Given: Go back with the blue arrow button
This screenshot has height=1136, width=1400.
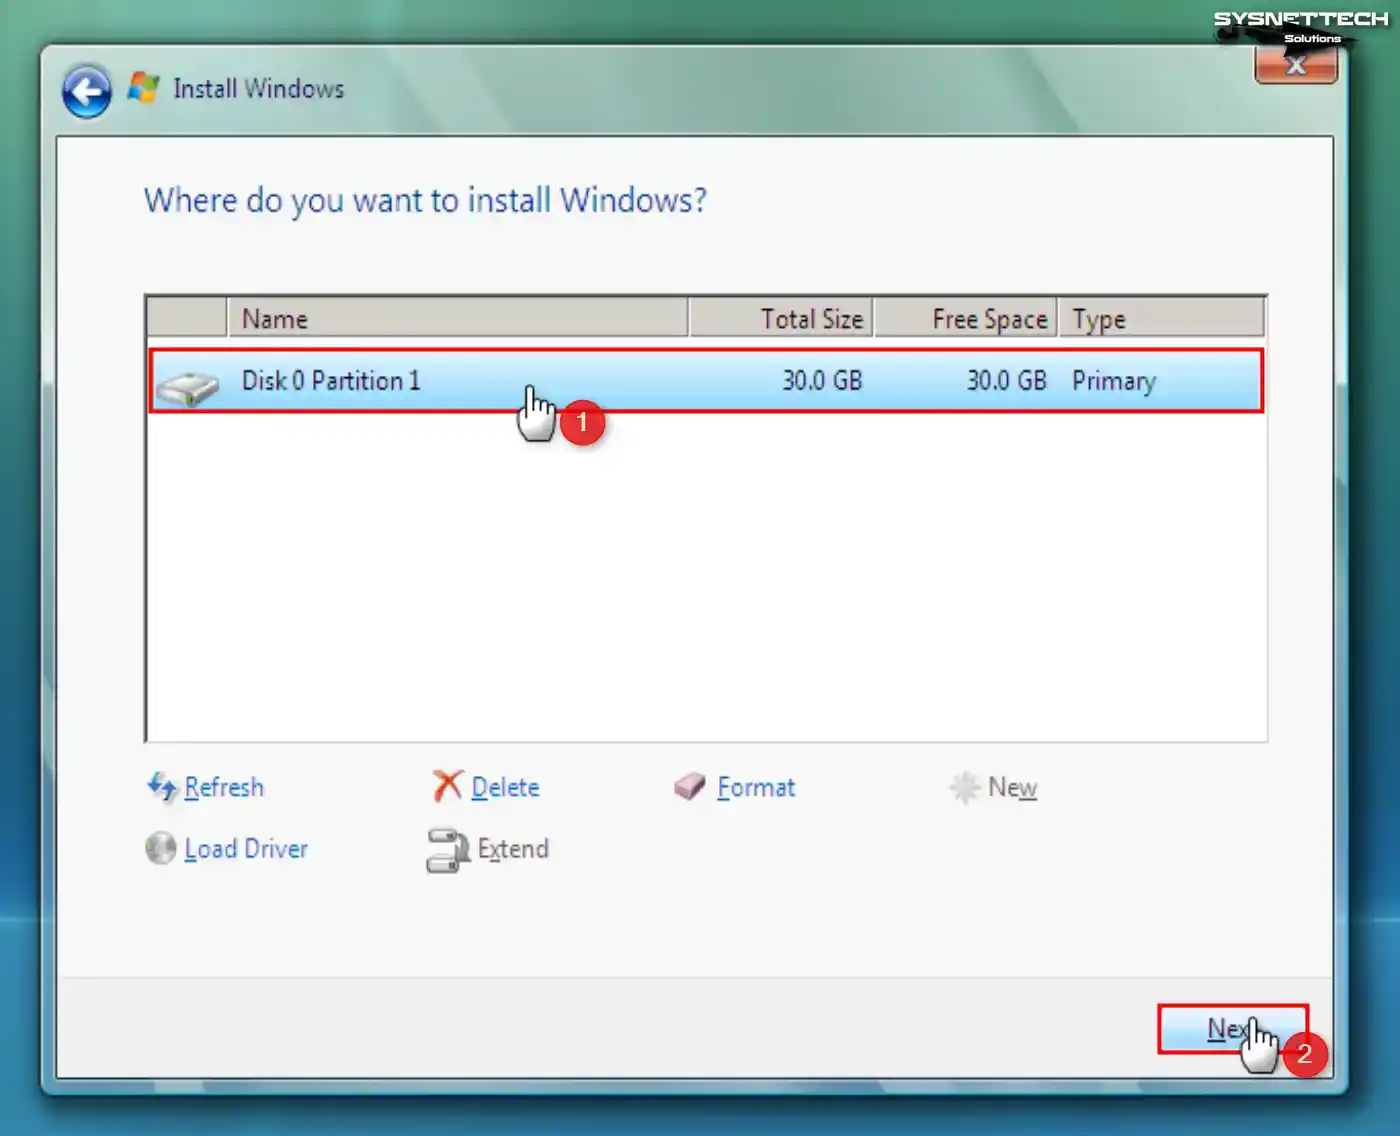Looking at the screenshot, I should click(x=87, y=92).
